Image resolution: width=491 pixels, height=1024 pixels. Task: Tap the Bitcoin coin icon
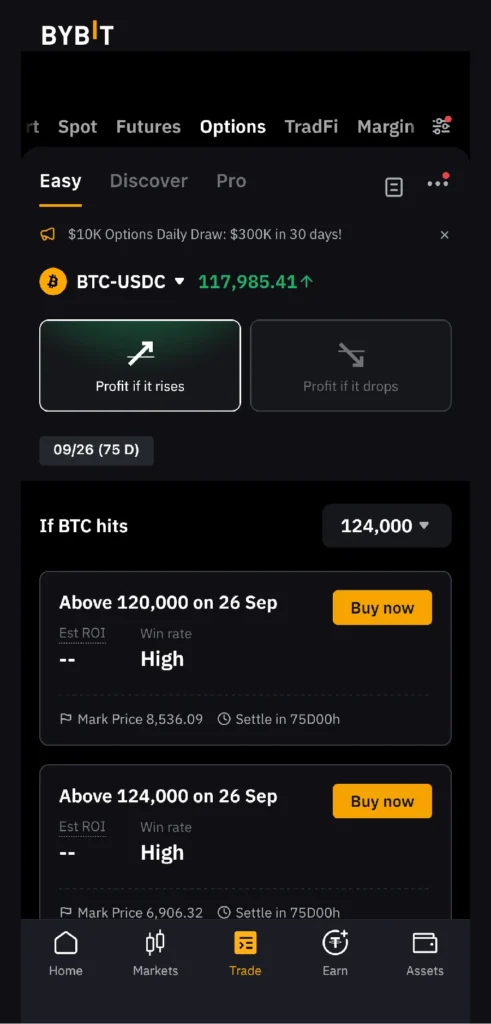coord(53,282)
